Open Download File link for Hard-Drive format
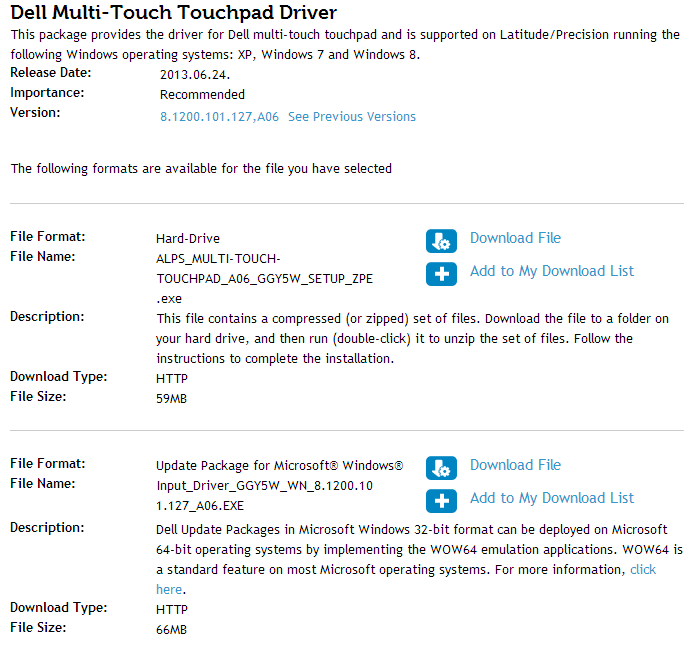Image resolution: width=699 pixels, height=647 pixels. (x=515, y=238)
